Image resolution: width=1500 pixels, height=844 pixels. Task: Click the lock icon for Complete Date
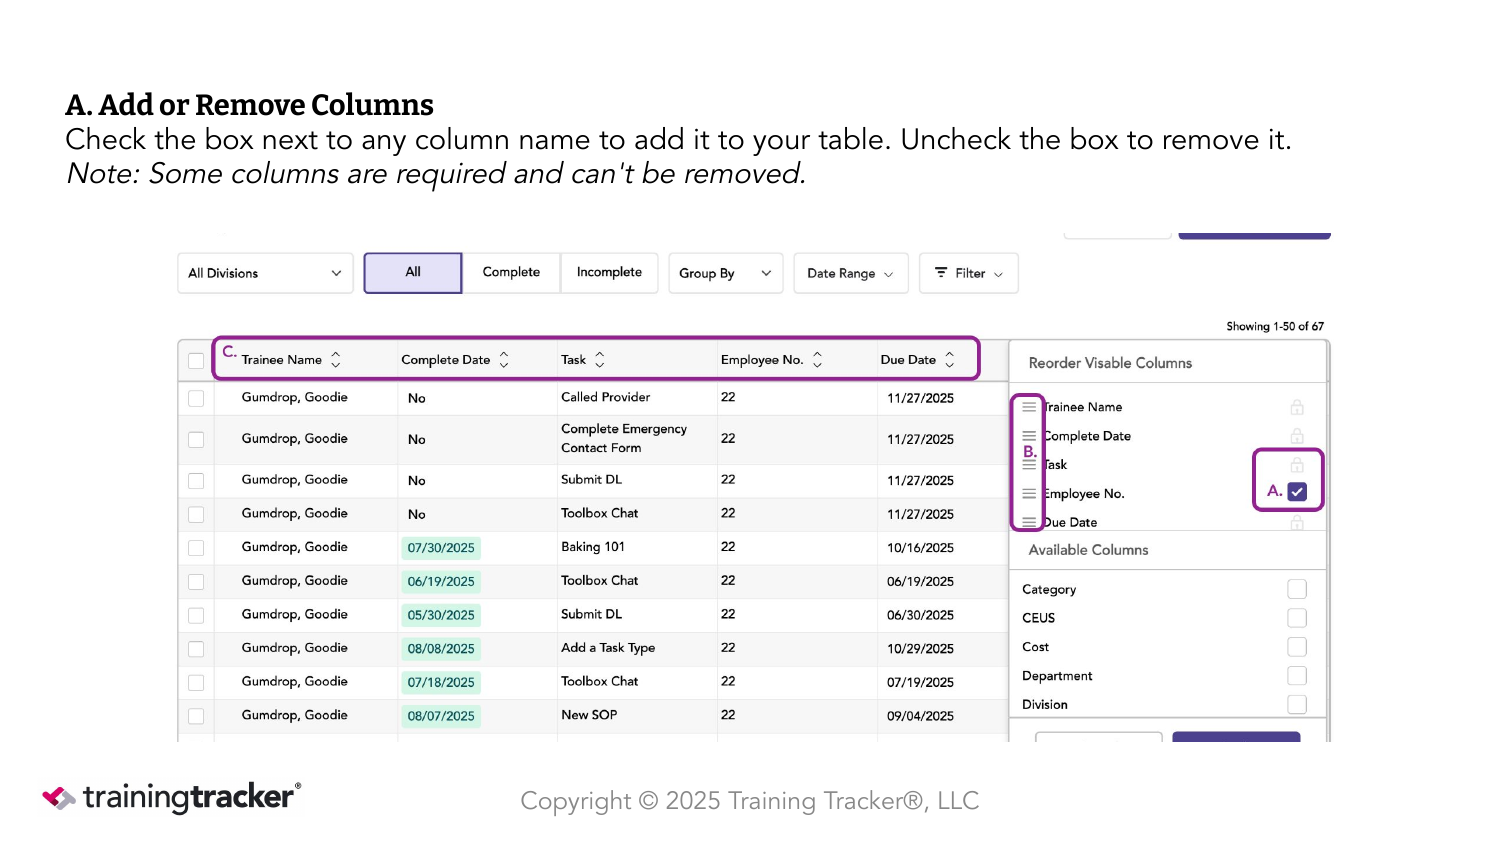pyautogui.click(x=1297, y=436)
